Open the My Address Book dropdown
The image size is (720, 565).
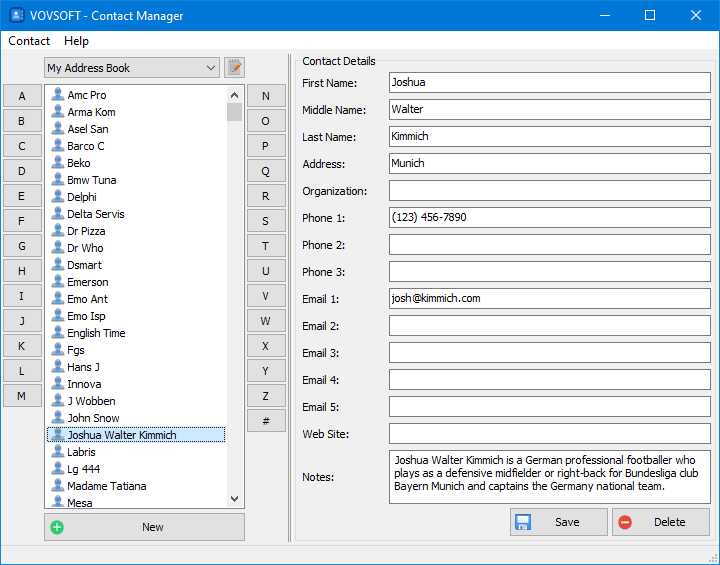tap(132, 68)
